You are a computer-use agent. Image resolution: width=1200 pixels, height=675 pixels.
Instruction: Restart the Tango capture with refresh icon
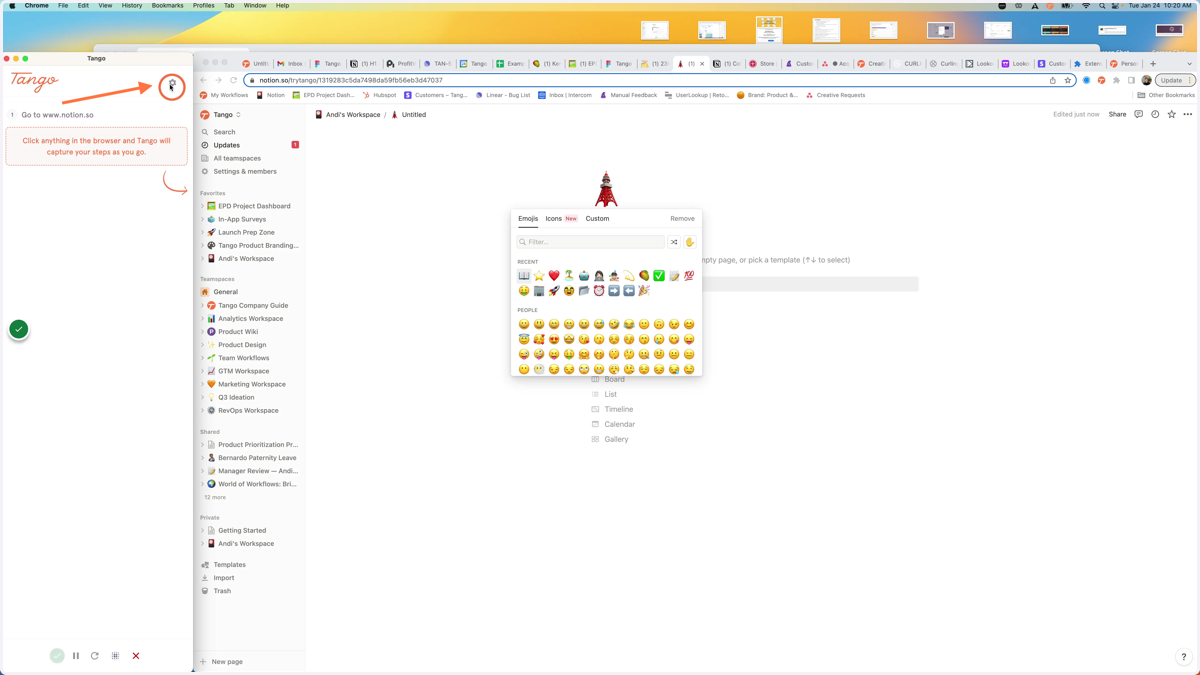click(x=95, y=656)
